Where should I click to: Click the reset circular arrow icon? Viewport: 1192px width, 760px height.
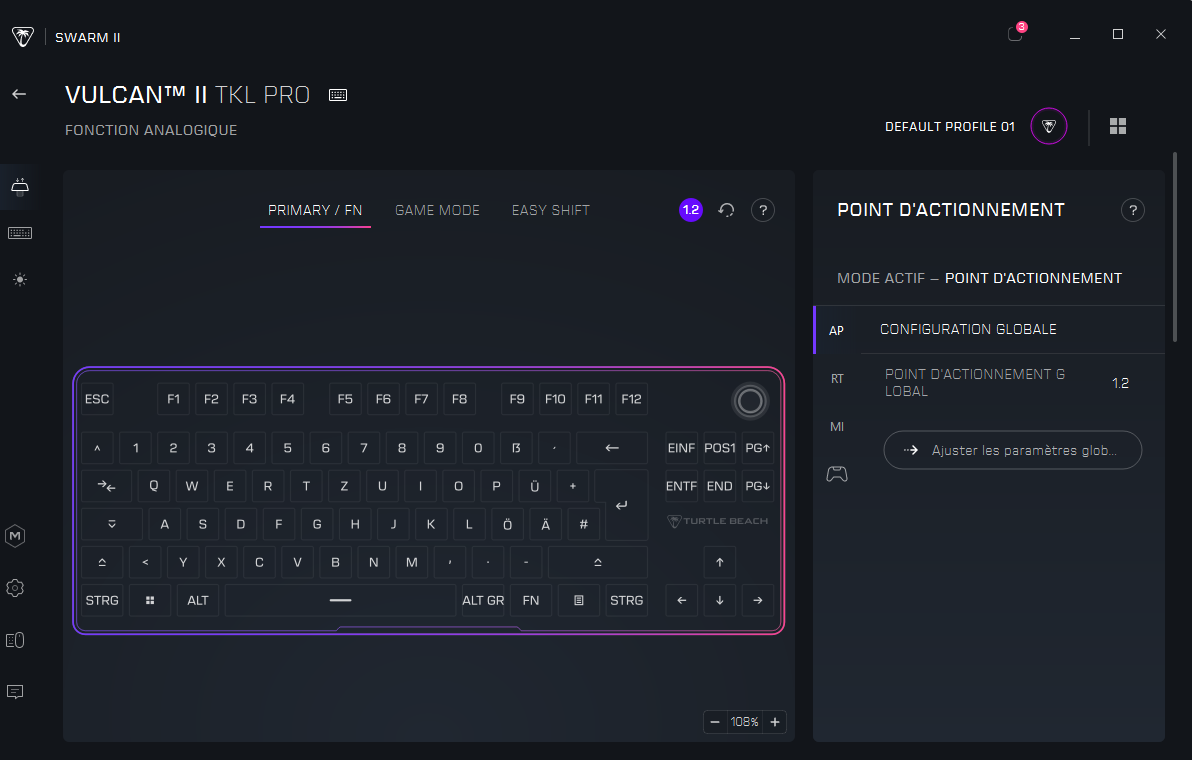pyautogui.click(x=727, y=210)
